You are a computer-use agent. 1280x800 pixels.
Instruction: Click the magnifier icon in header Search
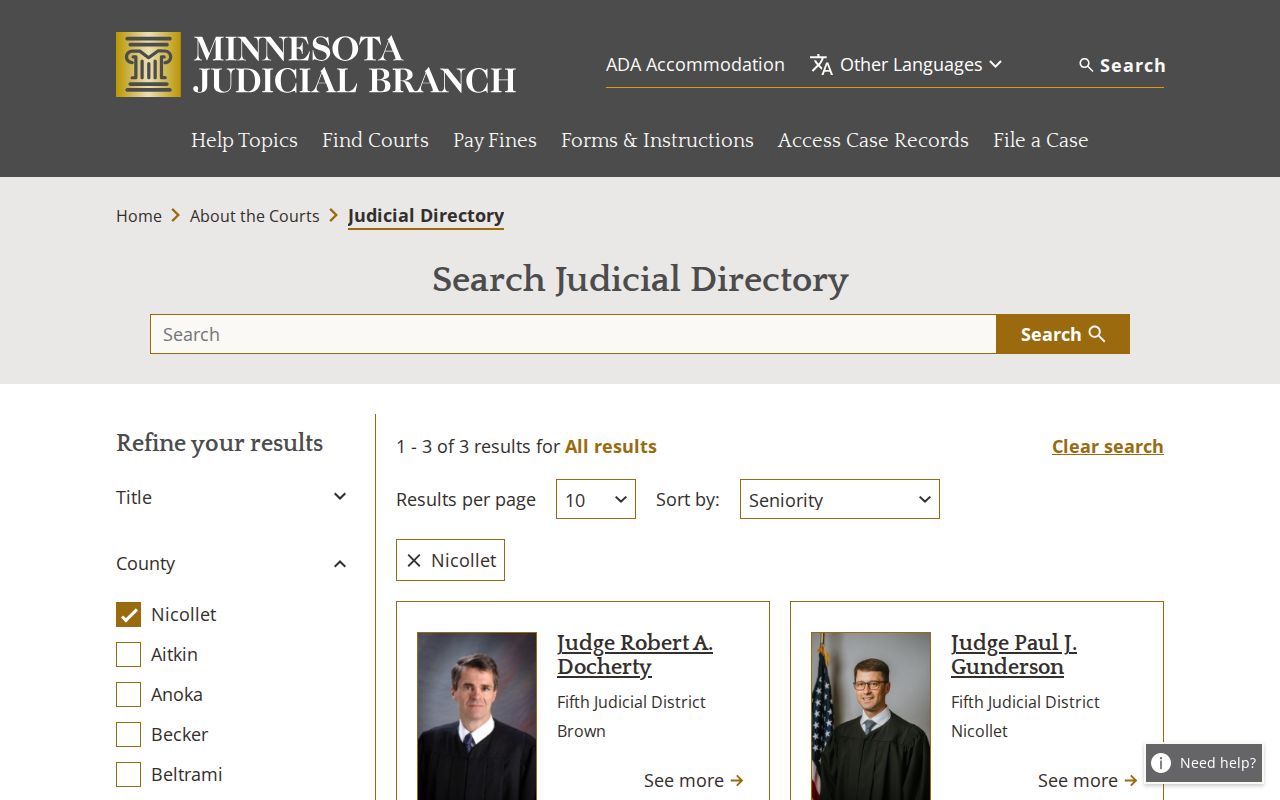[x=1086, y=65]
